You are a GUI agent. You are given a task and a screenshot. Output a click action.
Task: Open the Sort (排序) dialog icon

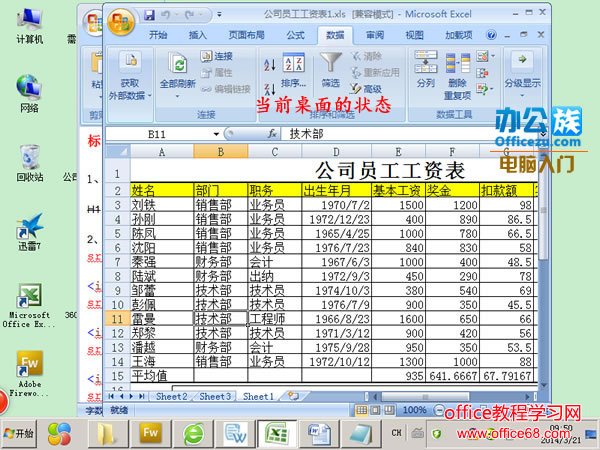click(293, 63)
